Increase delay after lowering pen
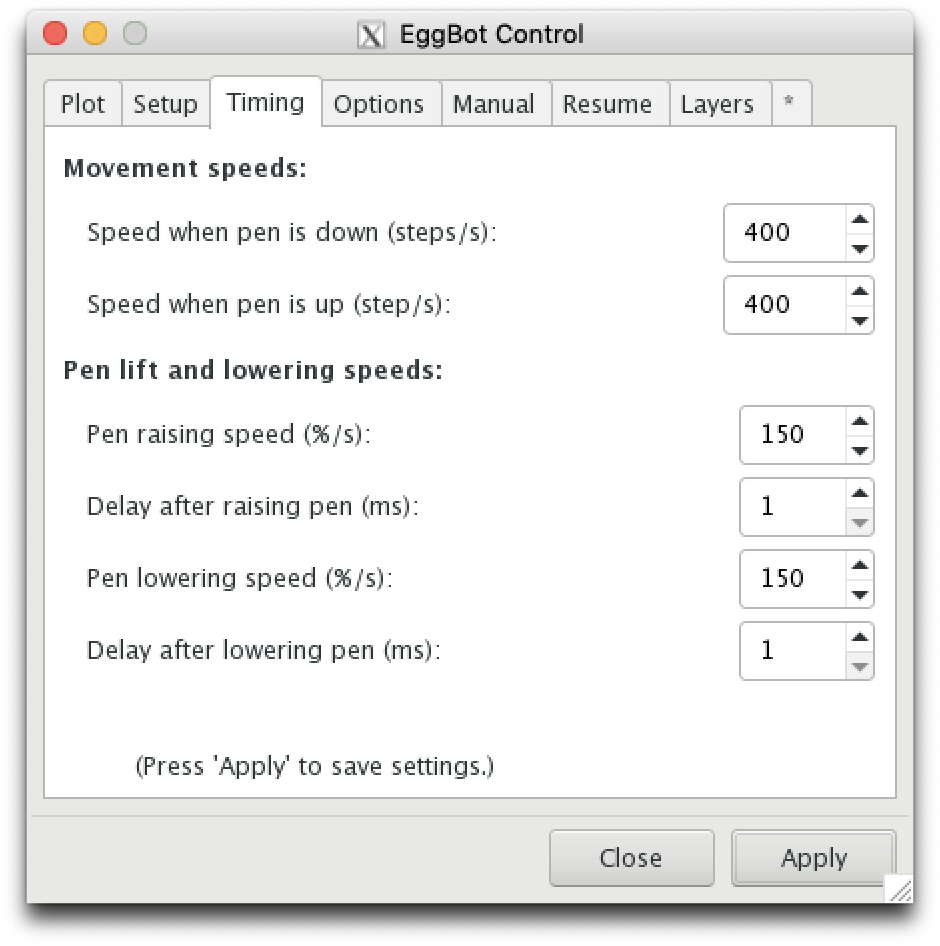This screenshot has width=940, height=946. coord(860,637)
